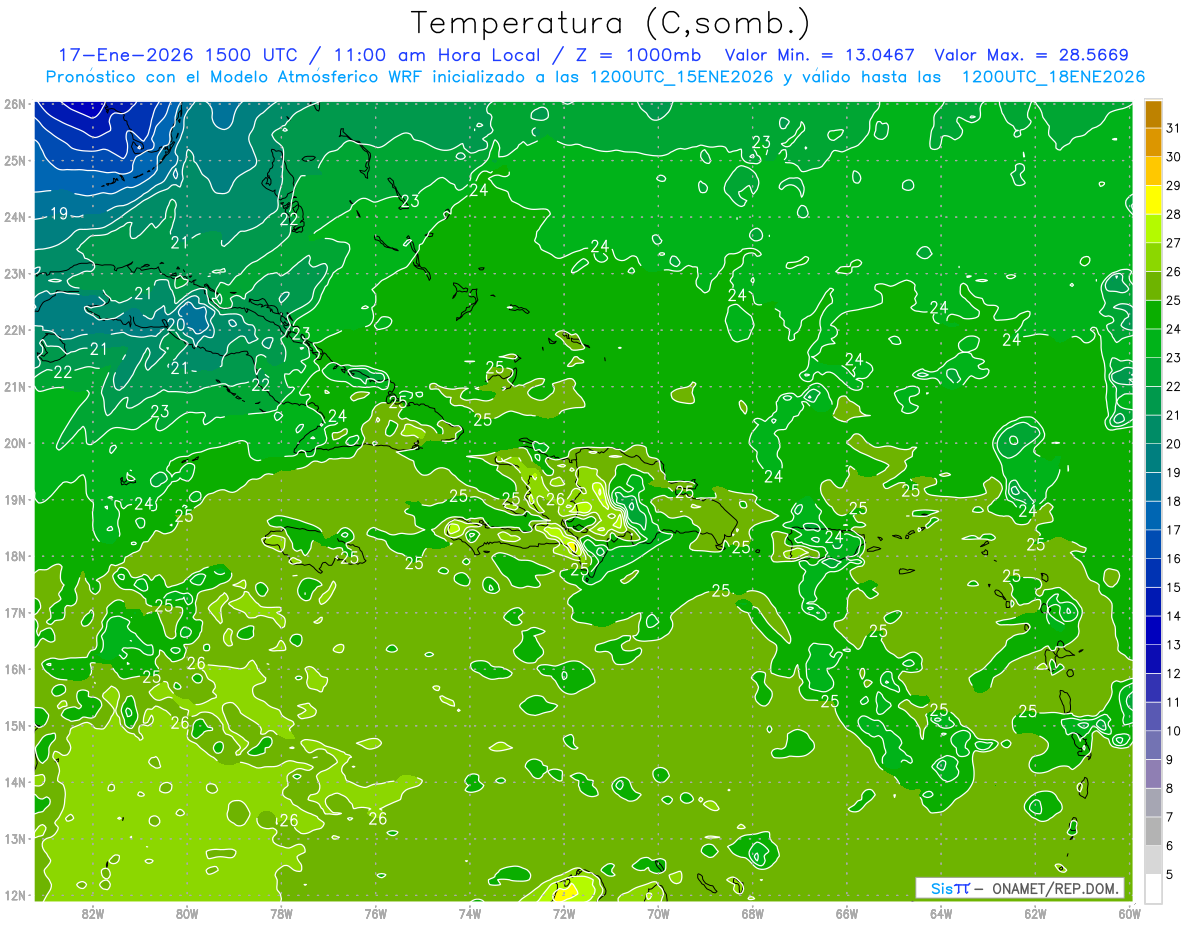Click the "Temperatura (C,somb.)" chart title
1200x927 pixels.
[610, 23]
